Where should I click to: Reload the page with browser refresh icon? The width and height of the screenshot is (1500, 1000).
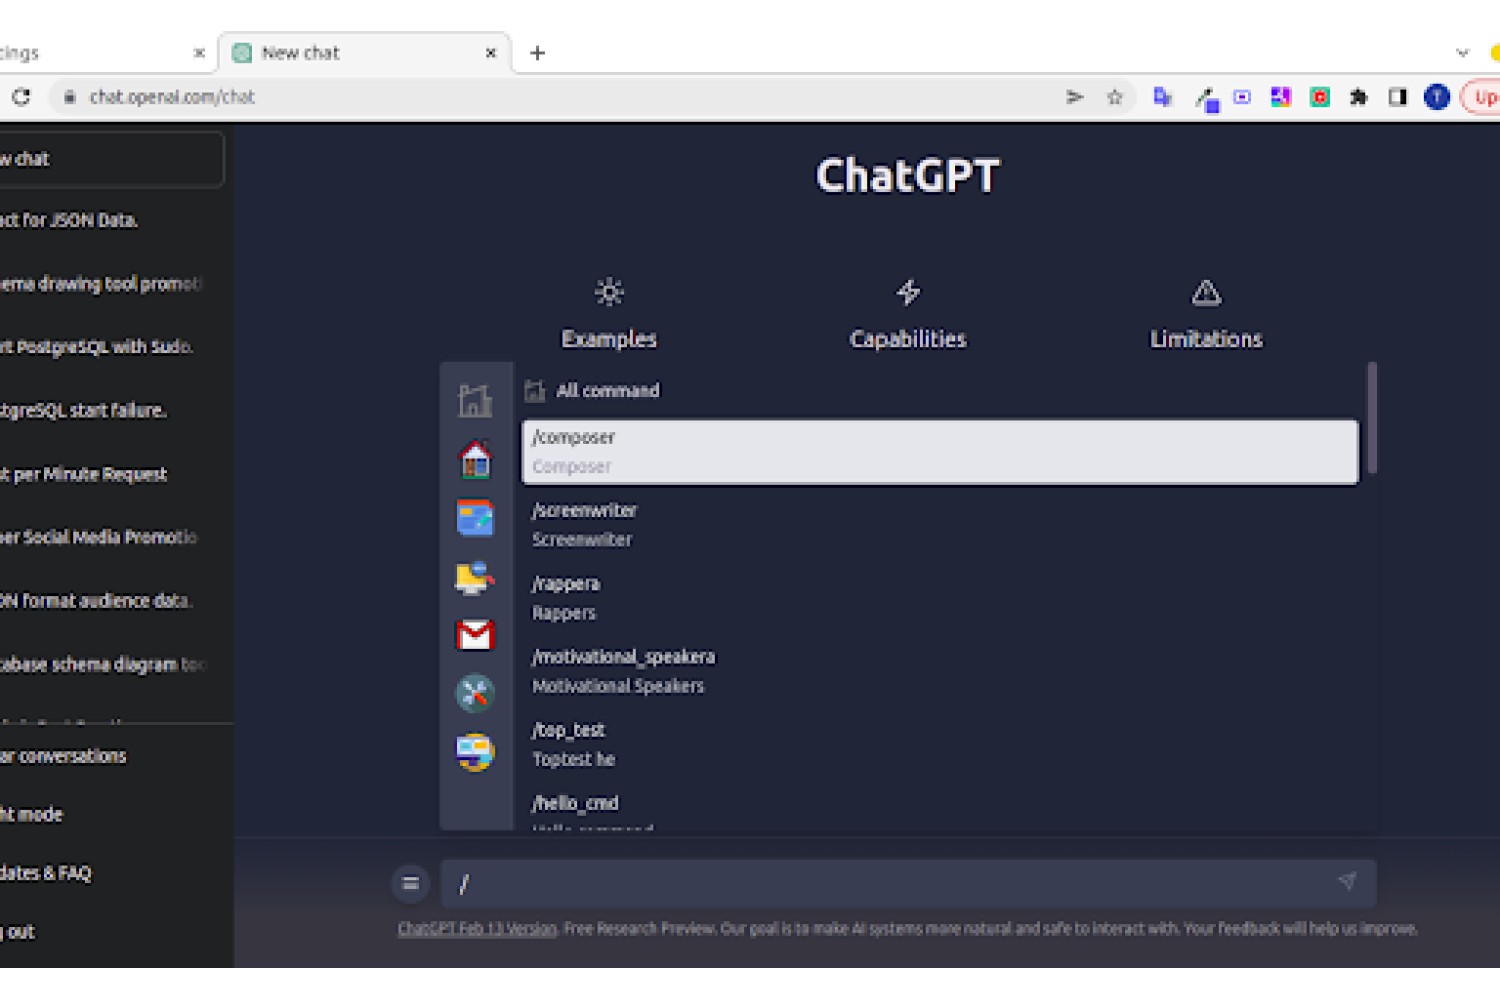[x=21, y=97]
